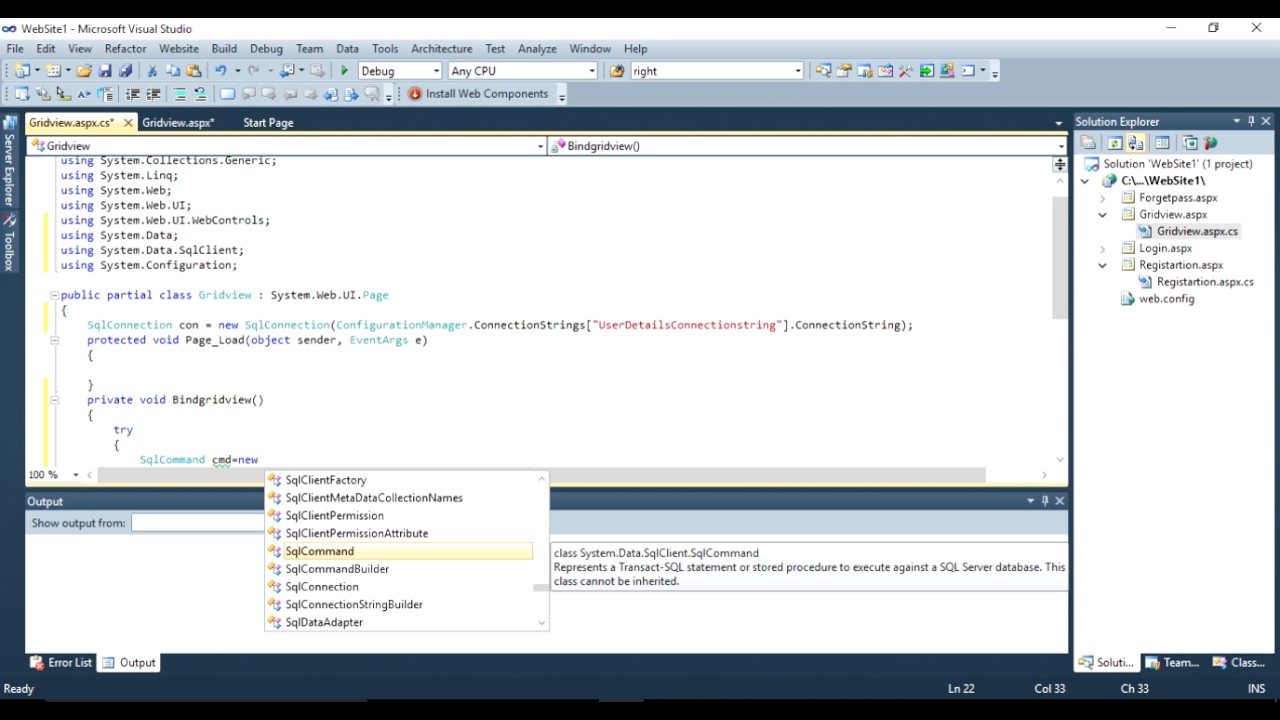Click the editor horizontal scrollbar
1280x720 pixels.
[540, 475]
